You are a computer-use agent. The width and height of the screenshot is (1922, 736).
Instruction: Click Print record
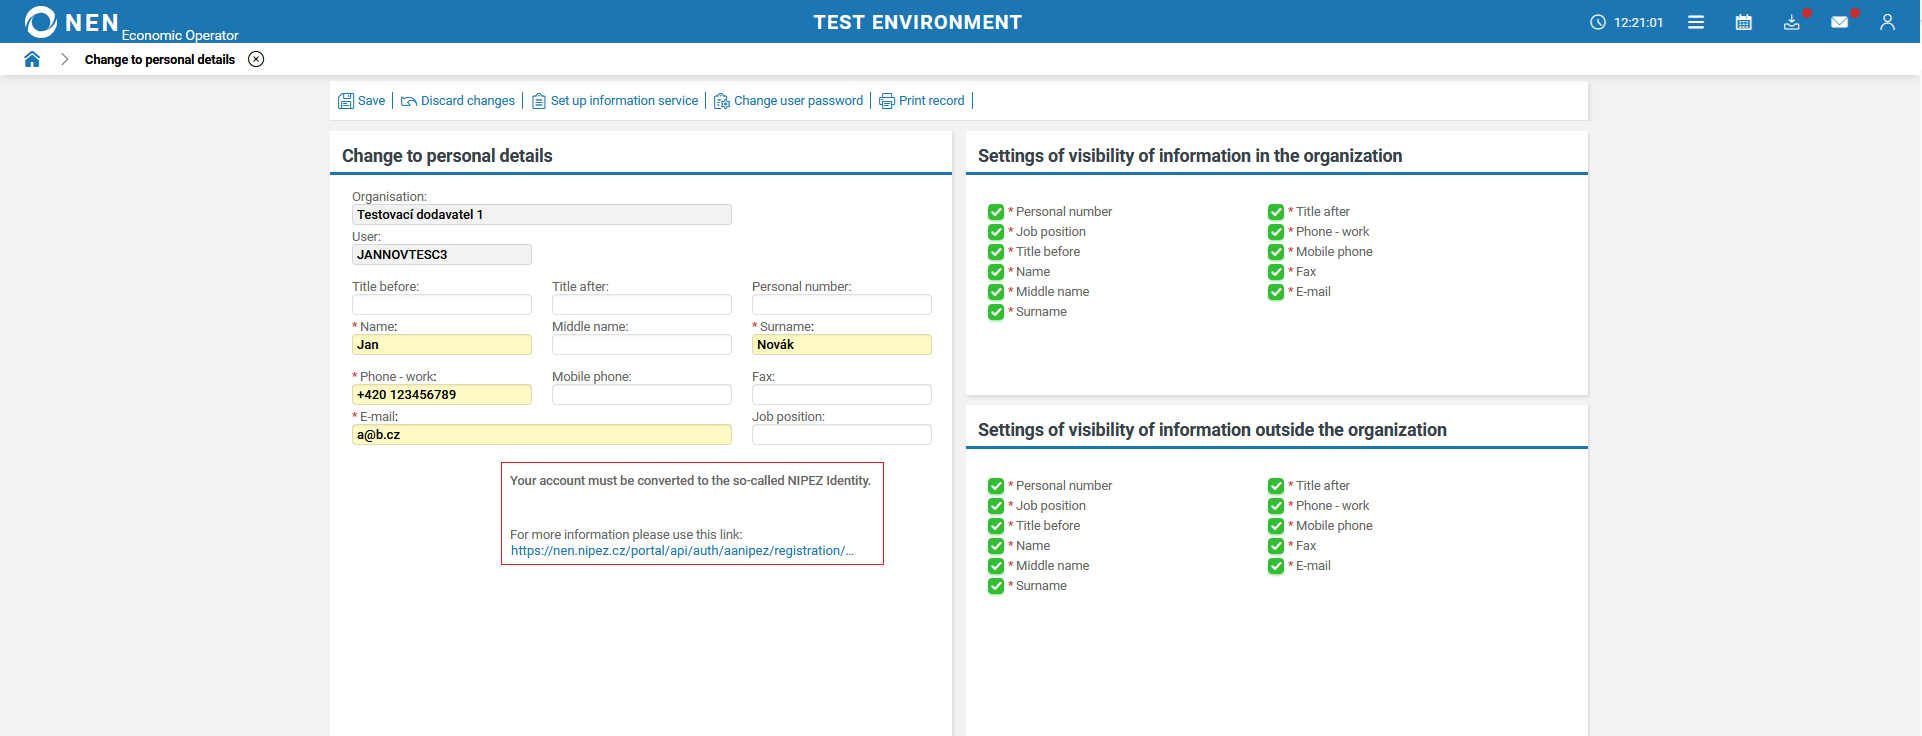pos(922,101)
